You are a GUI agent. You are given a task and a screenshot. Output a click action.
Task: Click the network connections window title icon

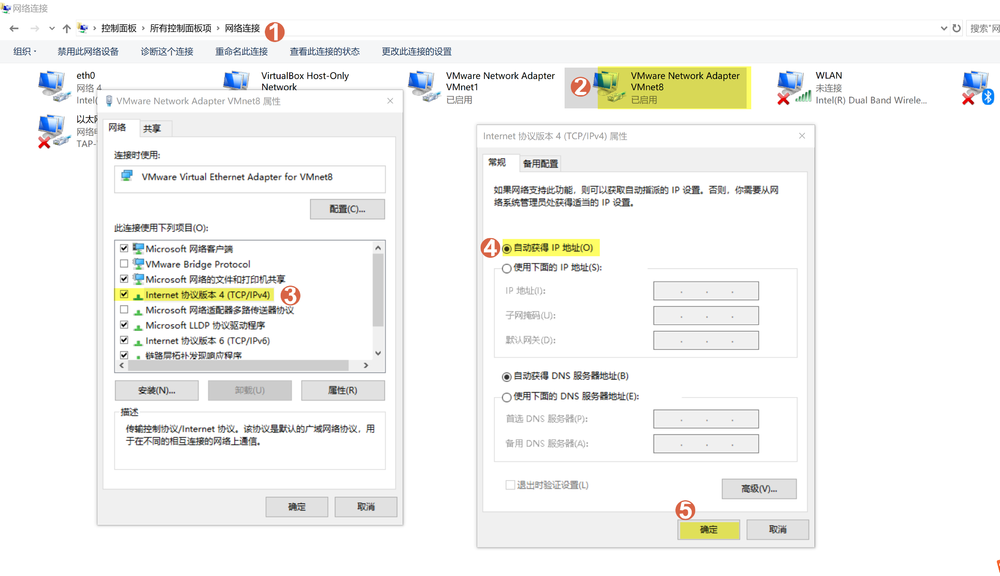pos(6,8)
